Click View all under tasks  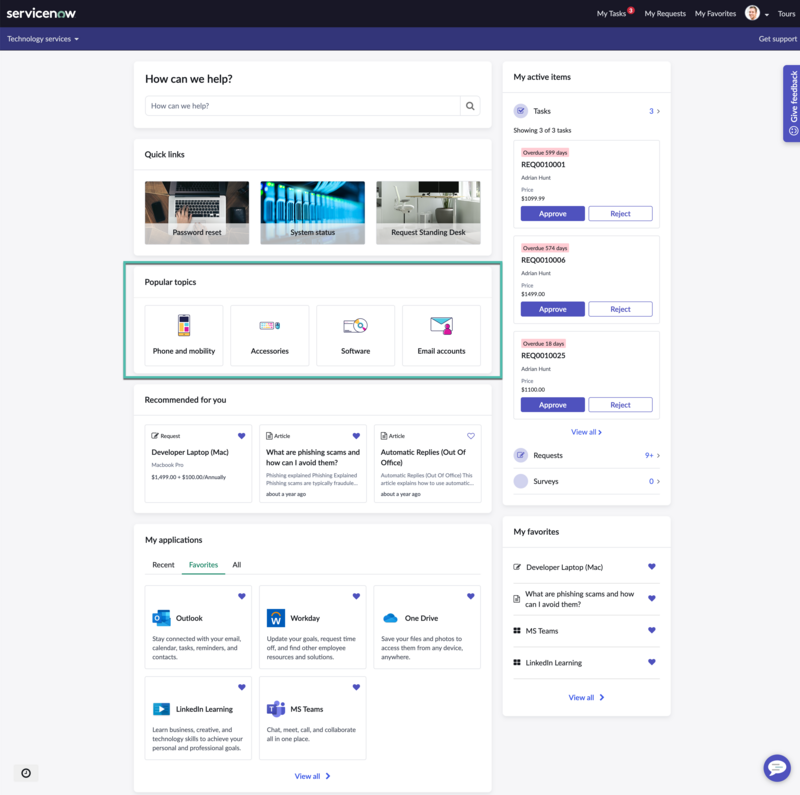coord(586,432)
